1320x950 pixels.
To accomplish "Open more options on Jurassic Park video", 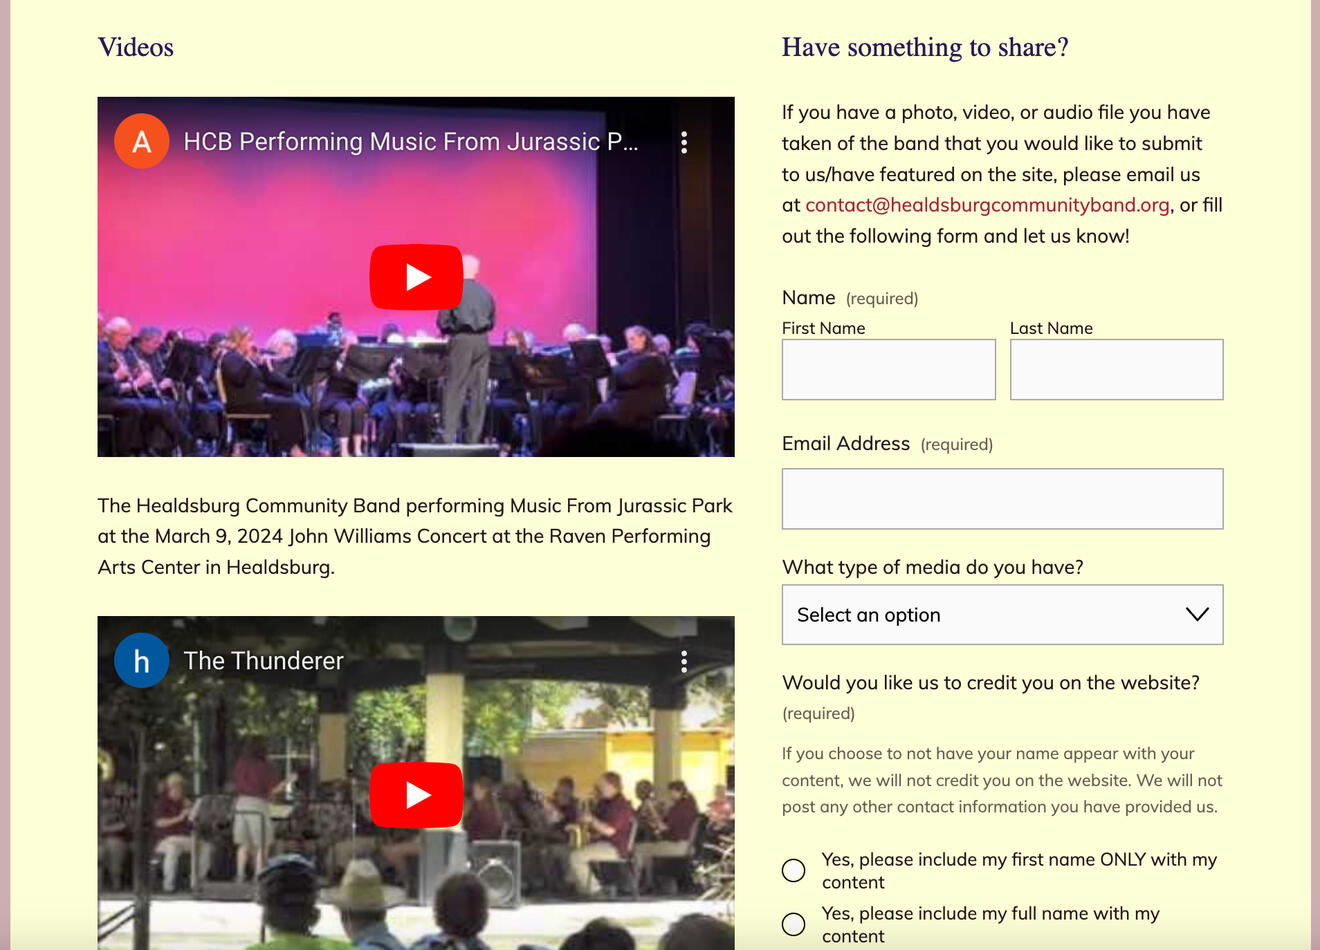I will pos(684,142).
